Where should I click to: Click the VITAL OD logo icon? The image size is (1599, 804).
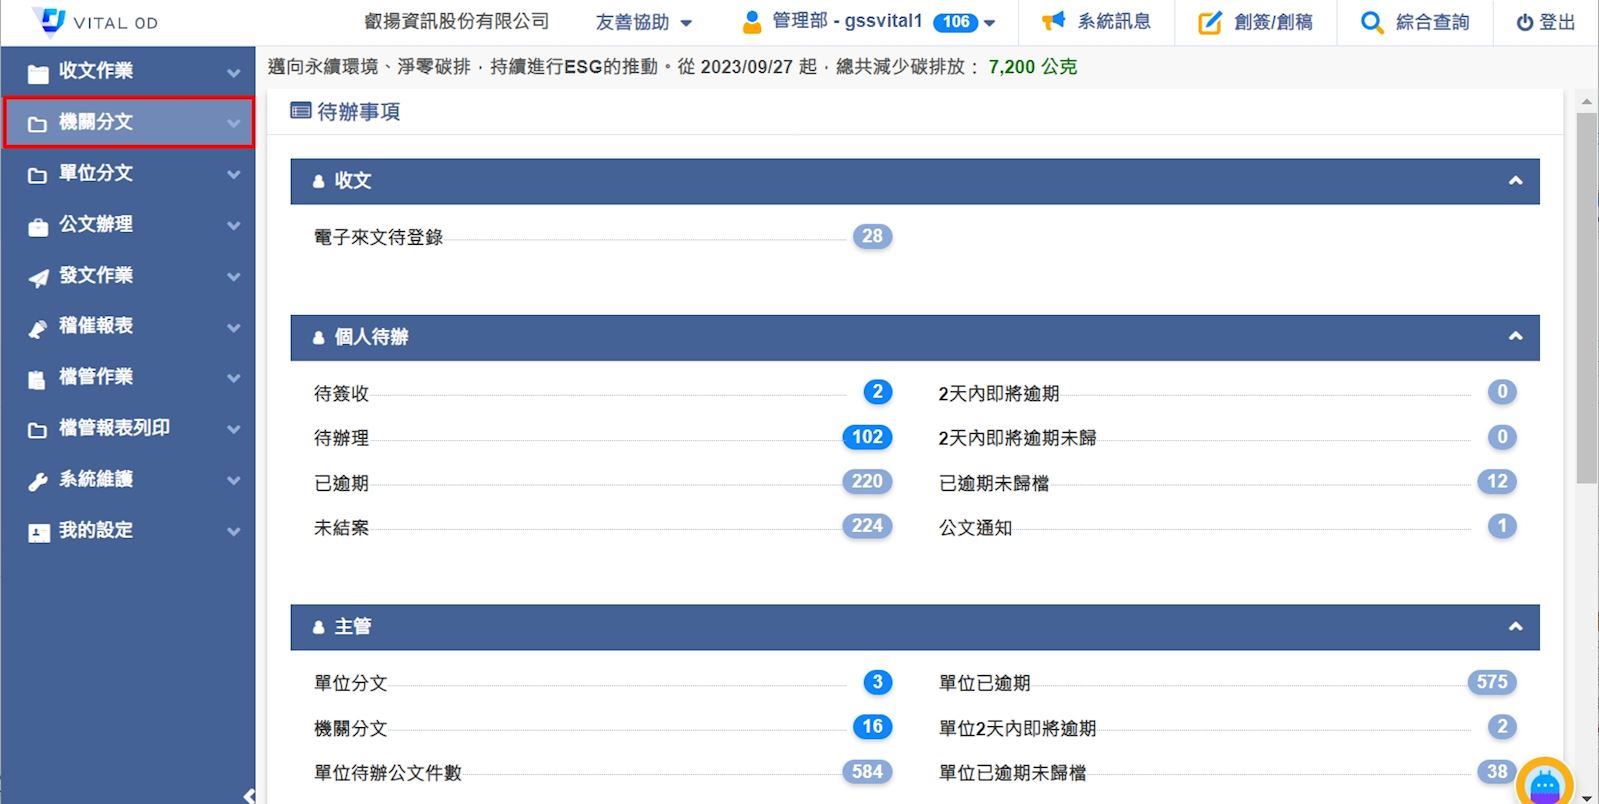click(x=48, y=21)
